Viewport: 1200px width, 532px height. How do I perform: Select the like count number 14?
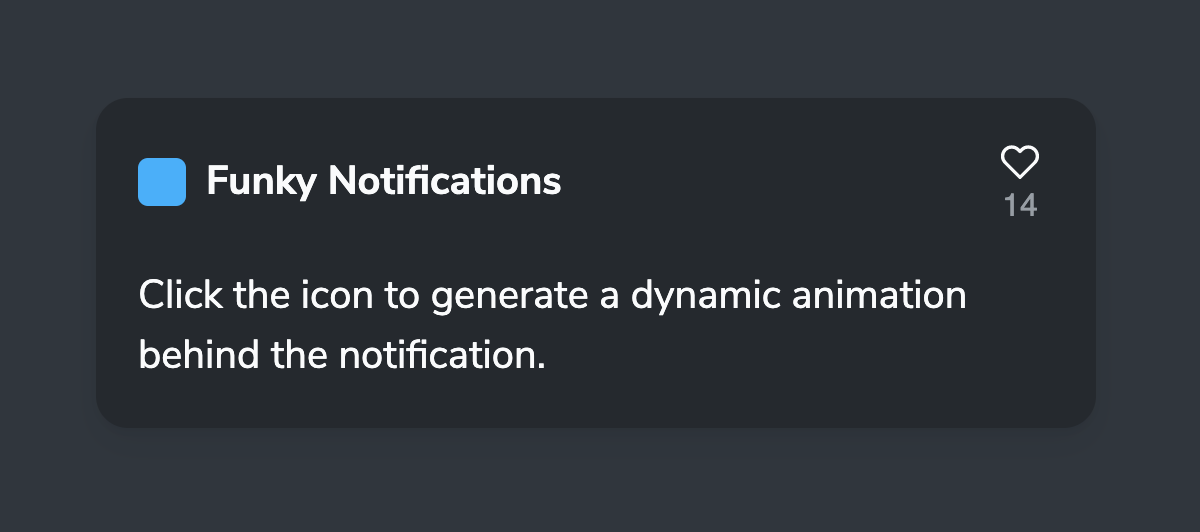1020,206
